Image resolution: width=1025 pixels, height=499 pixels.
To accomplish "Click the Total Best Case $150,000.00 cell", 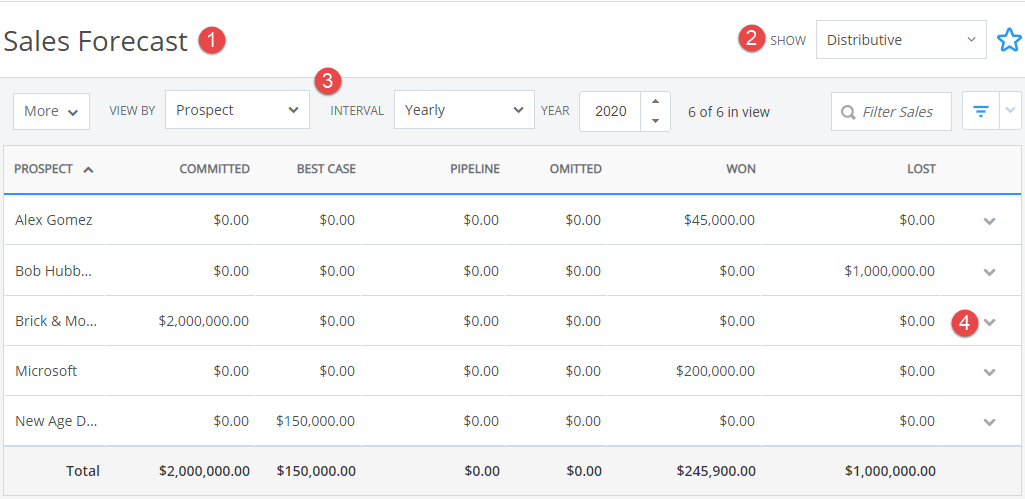I will 316,471.
